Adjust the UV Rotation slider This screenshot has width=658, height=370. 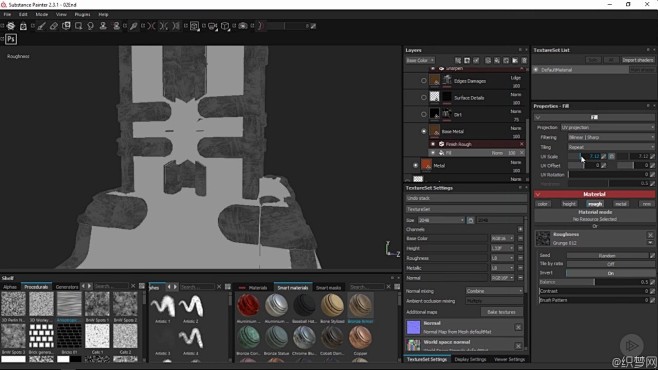tap(608, 175)
